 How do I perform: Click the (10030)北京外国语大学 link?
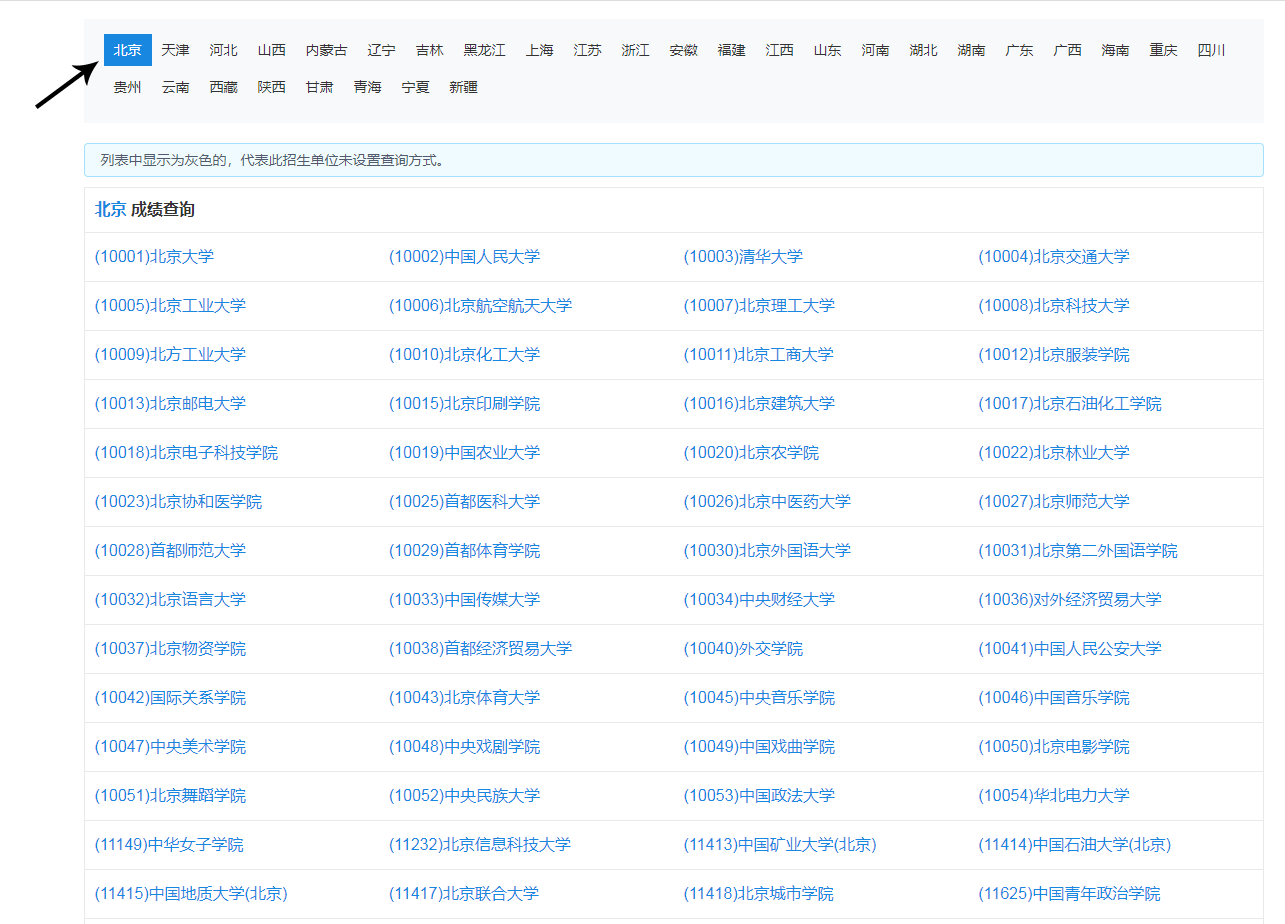pos(767,551)
